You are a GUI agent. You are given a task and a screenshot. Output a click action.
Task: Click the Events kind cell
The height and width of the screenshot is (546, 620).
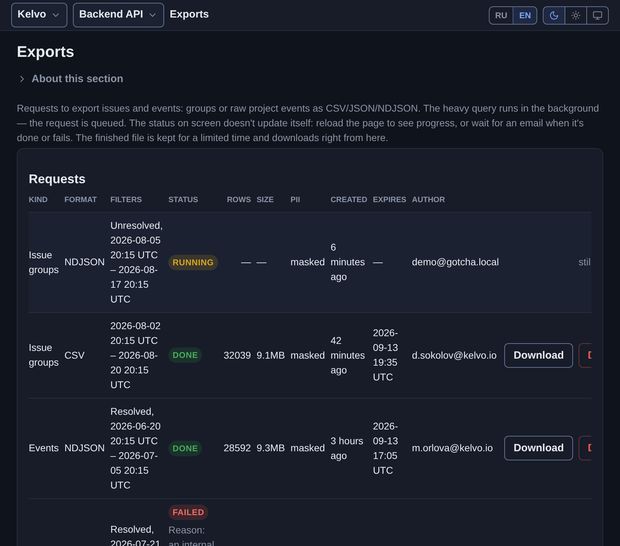tap(43, 448)
